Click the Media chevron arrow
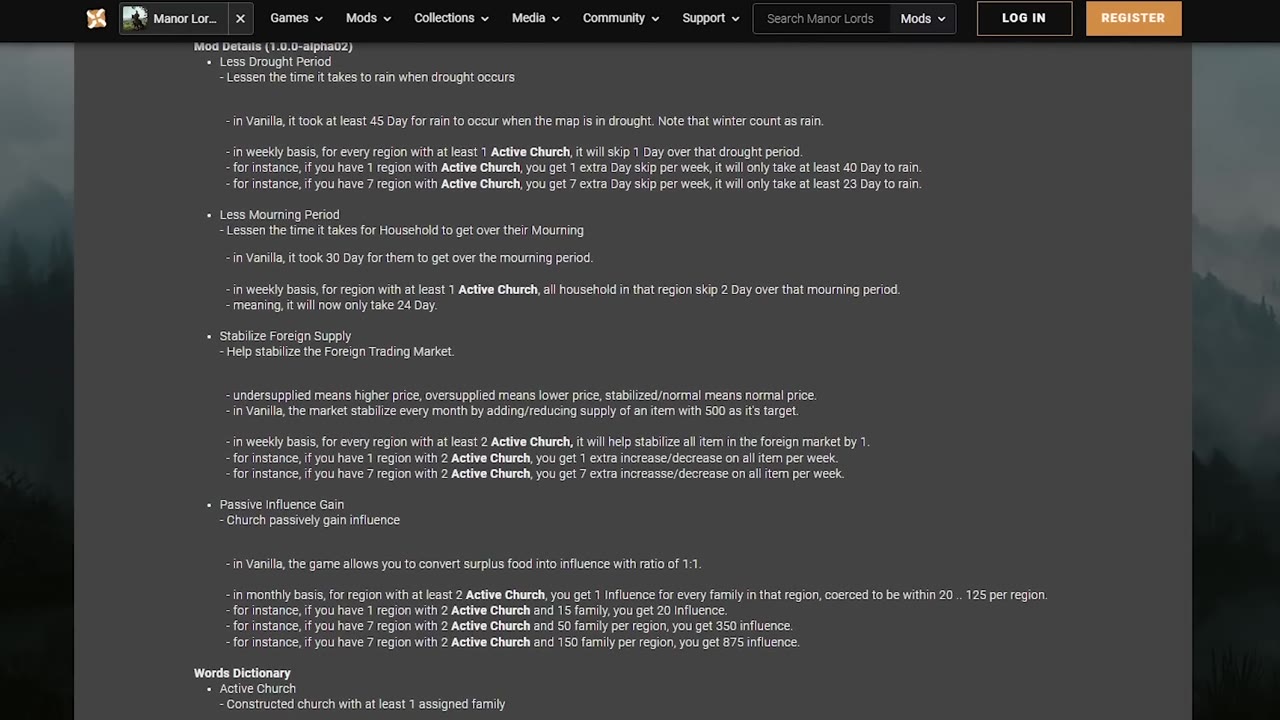The width and height of the screenshot is (1280, 720). tap(554, 19)
